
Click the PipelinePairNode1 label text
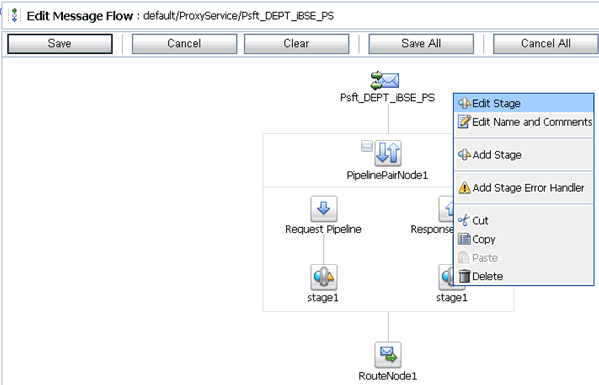click(387, 175)
